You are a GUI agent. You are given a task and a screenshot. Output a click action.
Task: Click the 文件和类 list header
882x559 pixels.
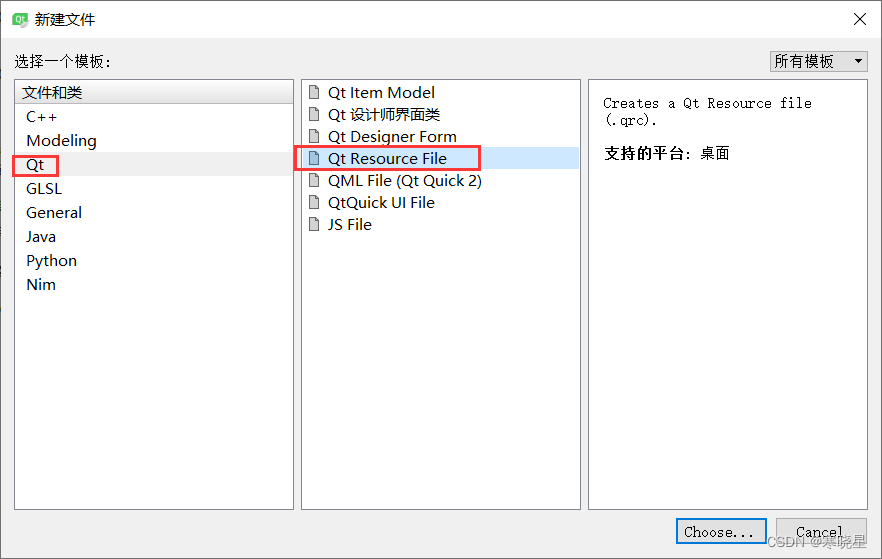point(154,92)
